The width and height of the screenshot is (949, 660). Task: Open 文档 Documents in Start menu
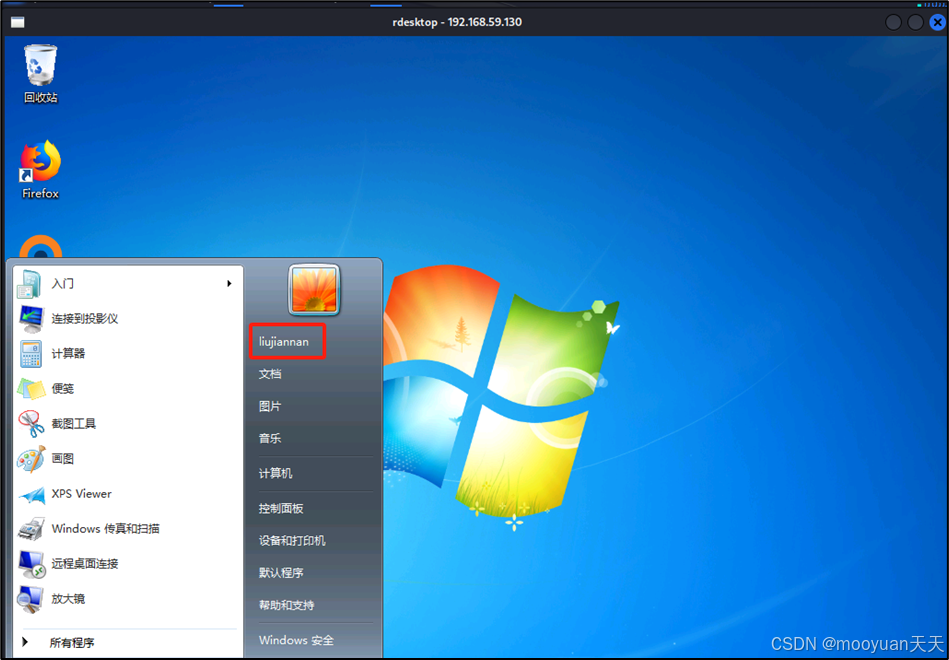pos(270,374)
